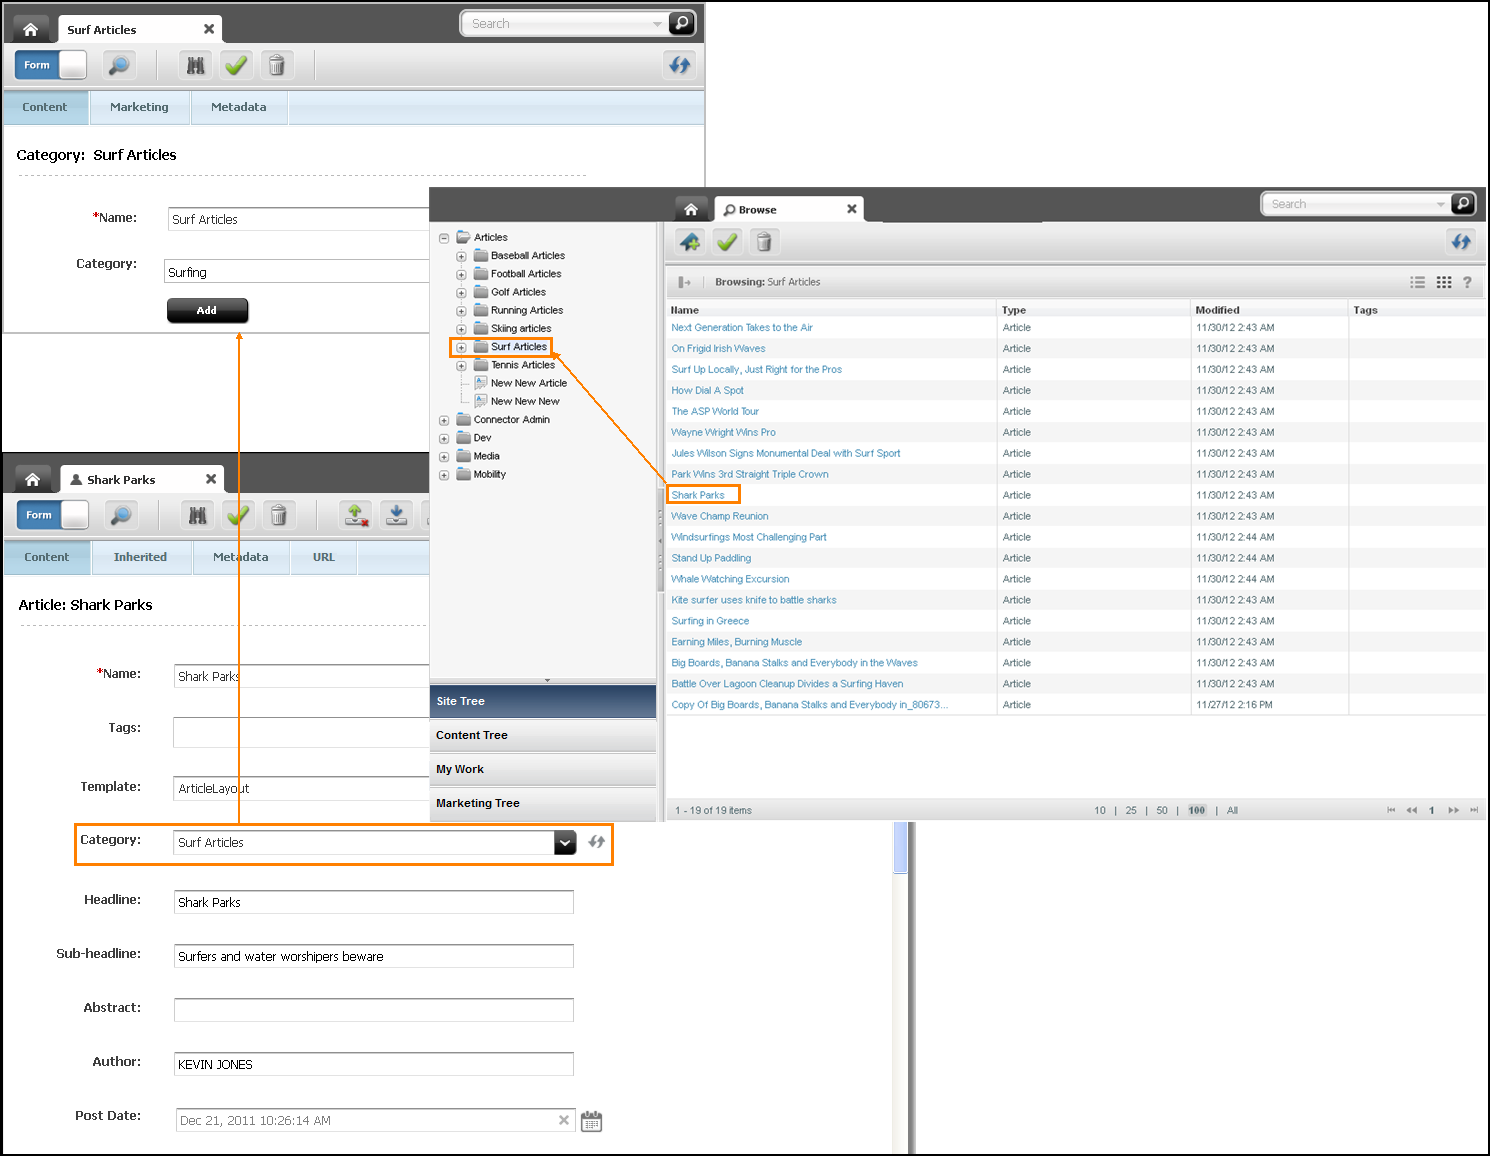Click Abstract input field
This screenshot has height=1156, width=1490.
pyautogui.click(x=374, y=1010)
